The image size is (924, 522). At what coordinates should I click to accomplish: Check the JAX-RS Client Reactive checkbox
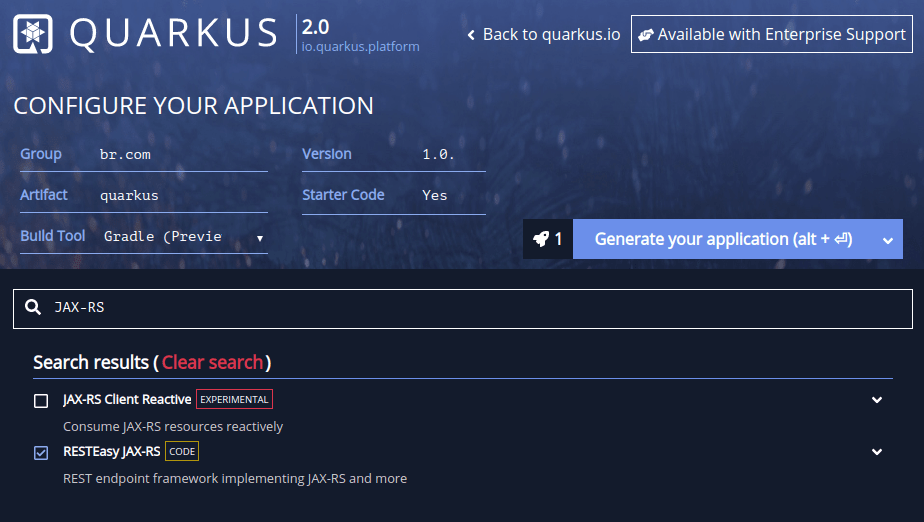pyautogui.click(x=41, y=401)
